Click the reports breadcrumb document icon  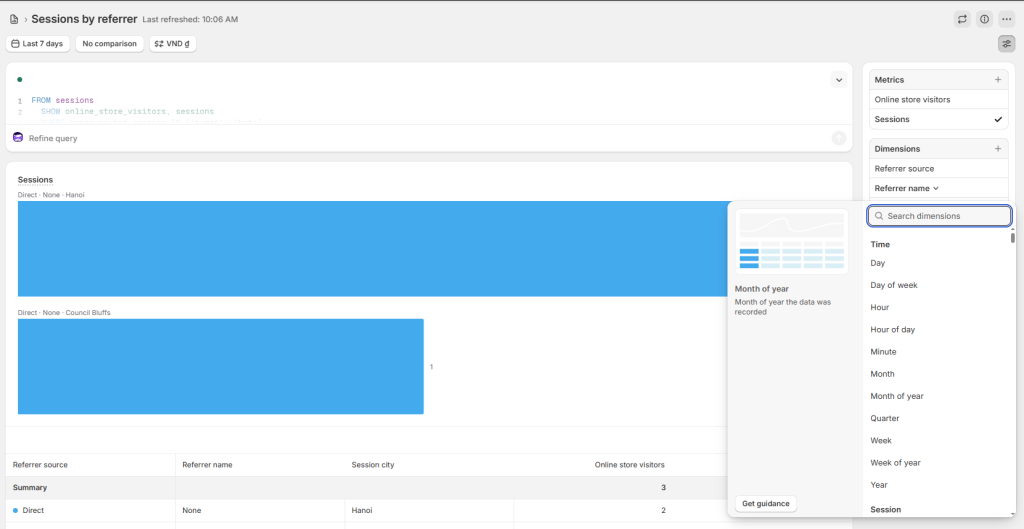tap(13, 19)
